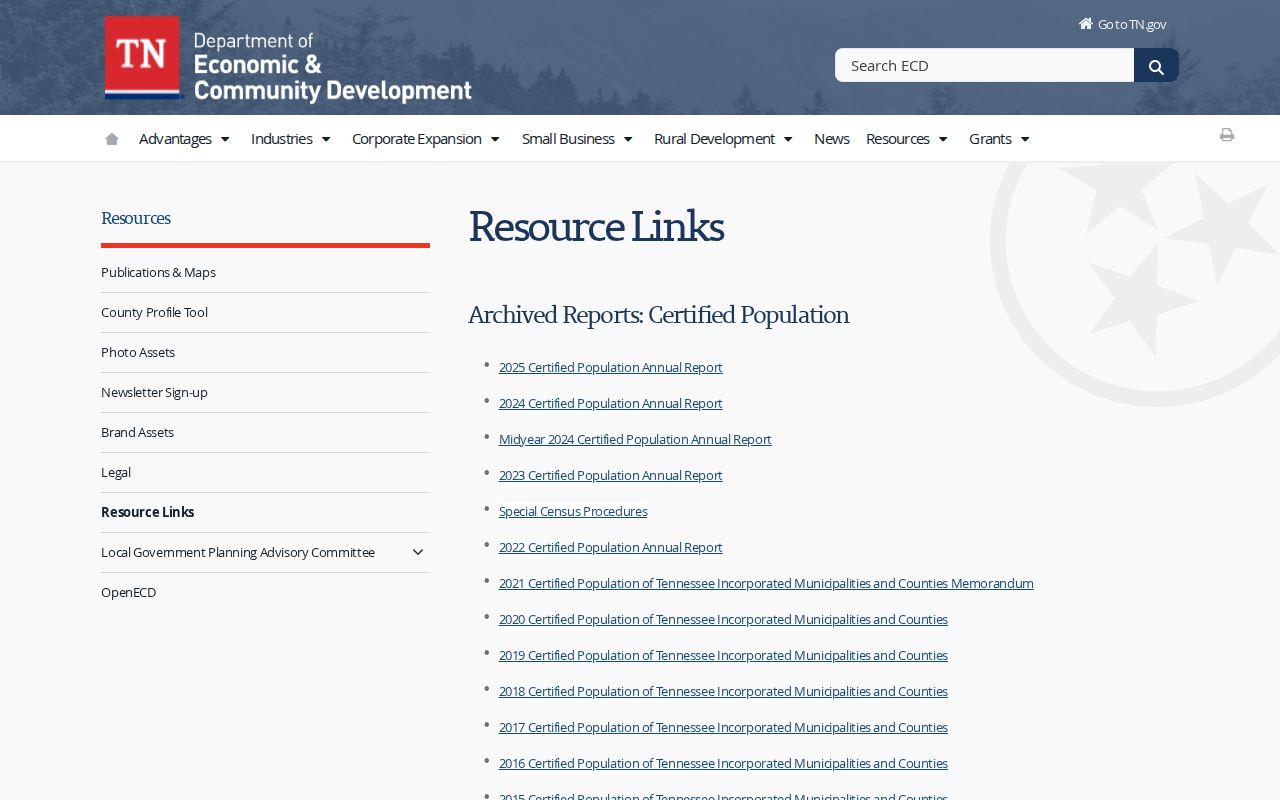This screenshot has width=1280, height=800.
Task: Open 2019 Certified Population Municipalities and Counties
Action: [x=723, y=655]
